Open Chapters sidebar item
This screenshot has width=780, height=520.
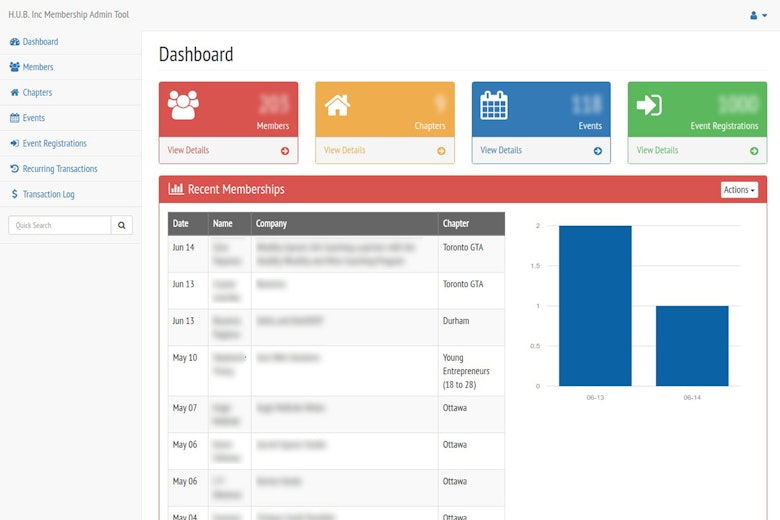37,93
